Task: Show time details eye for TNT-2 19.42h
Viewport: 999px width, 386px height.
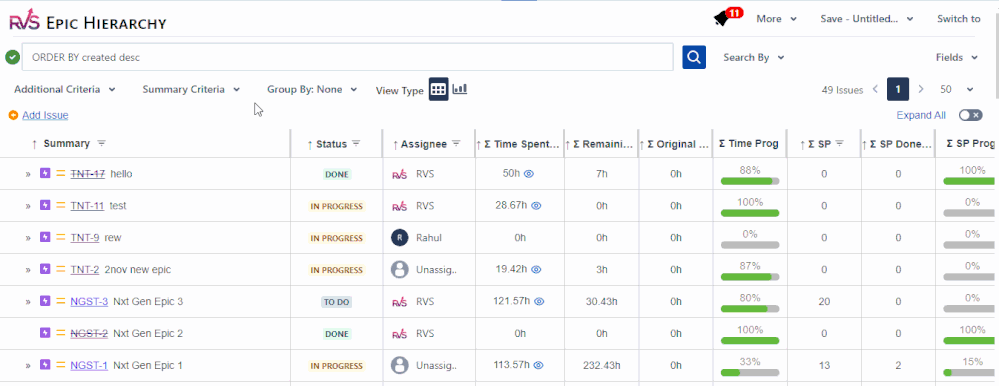Action: click(536, 269)
